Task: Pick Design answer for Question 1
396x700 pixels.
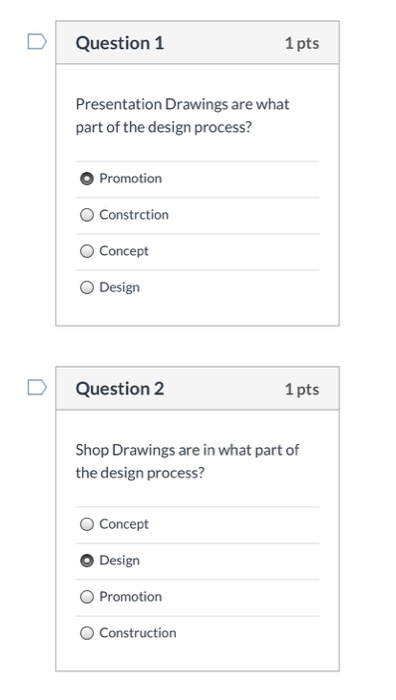Action: coord(87,288)
